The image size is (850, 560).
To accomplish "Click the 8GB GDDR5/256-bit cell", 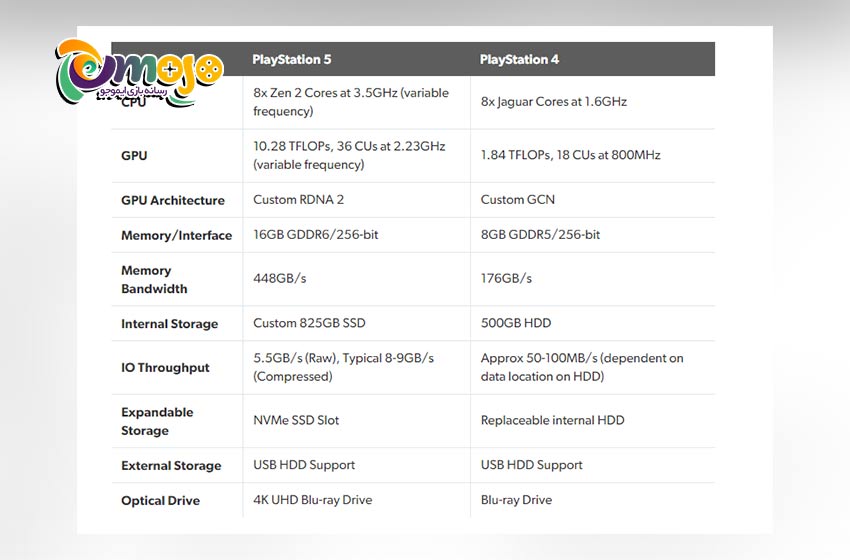I will (540, 235).
